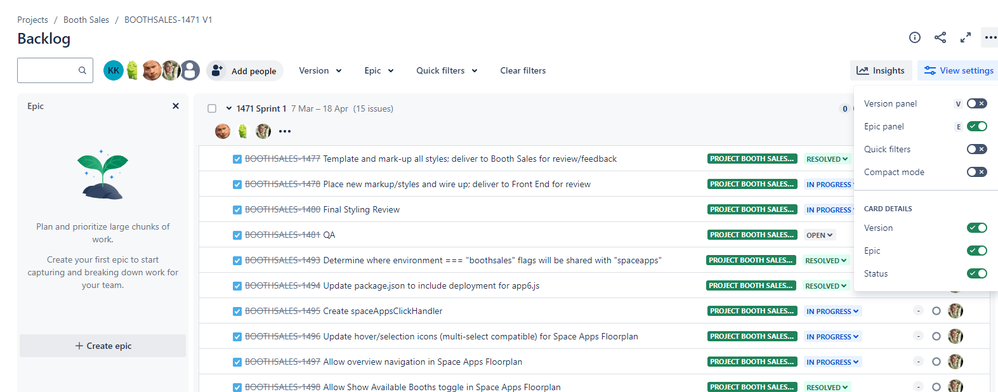
Task: Click the assignee avatar on the BOOTHSALES-1495 row
Action: [x=955, y=311]
